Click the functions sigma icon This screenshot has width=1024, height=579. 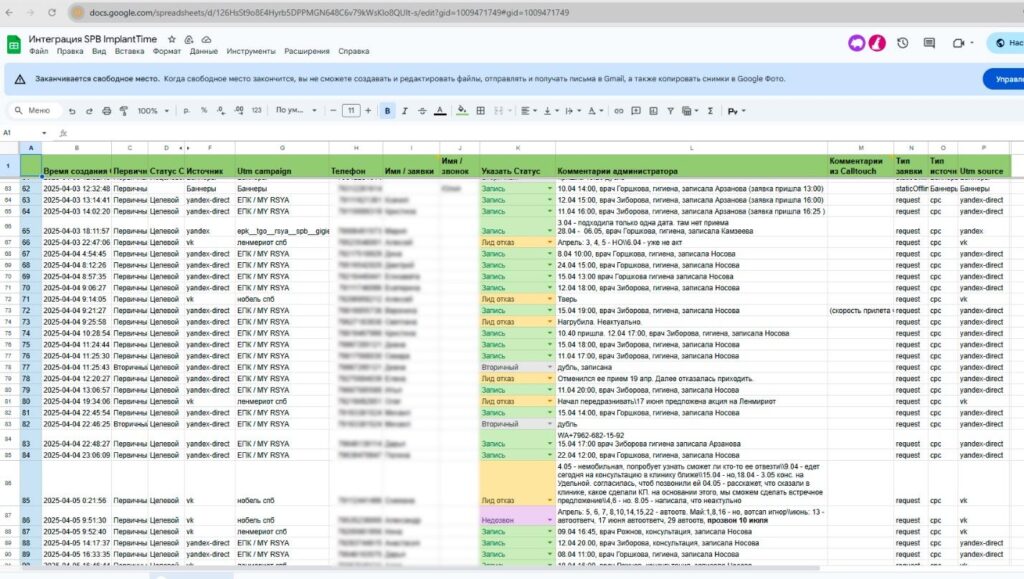pos(711,111)
